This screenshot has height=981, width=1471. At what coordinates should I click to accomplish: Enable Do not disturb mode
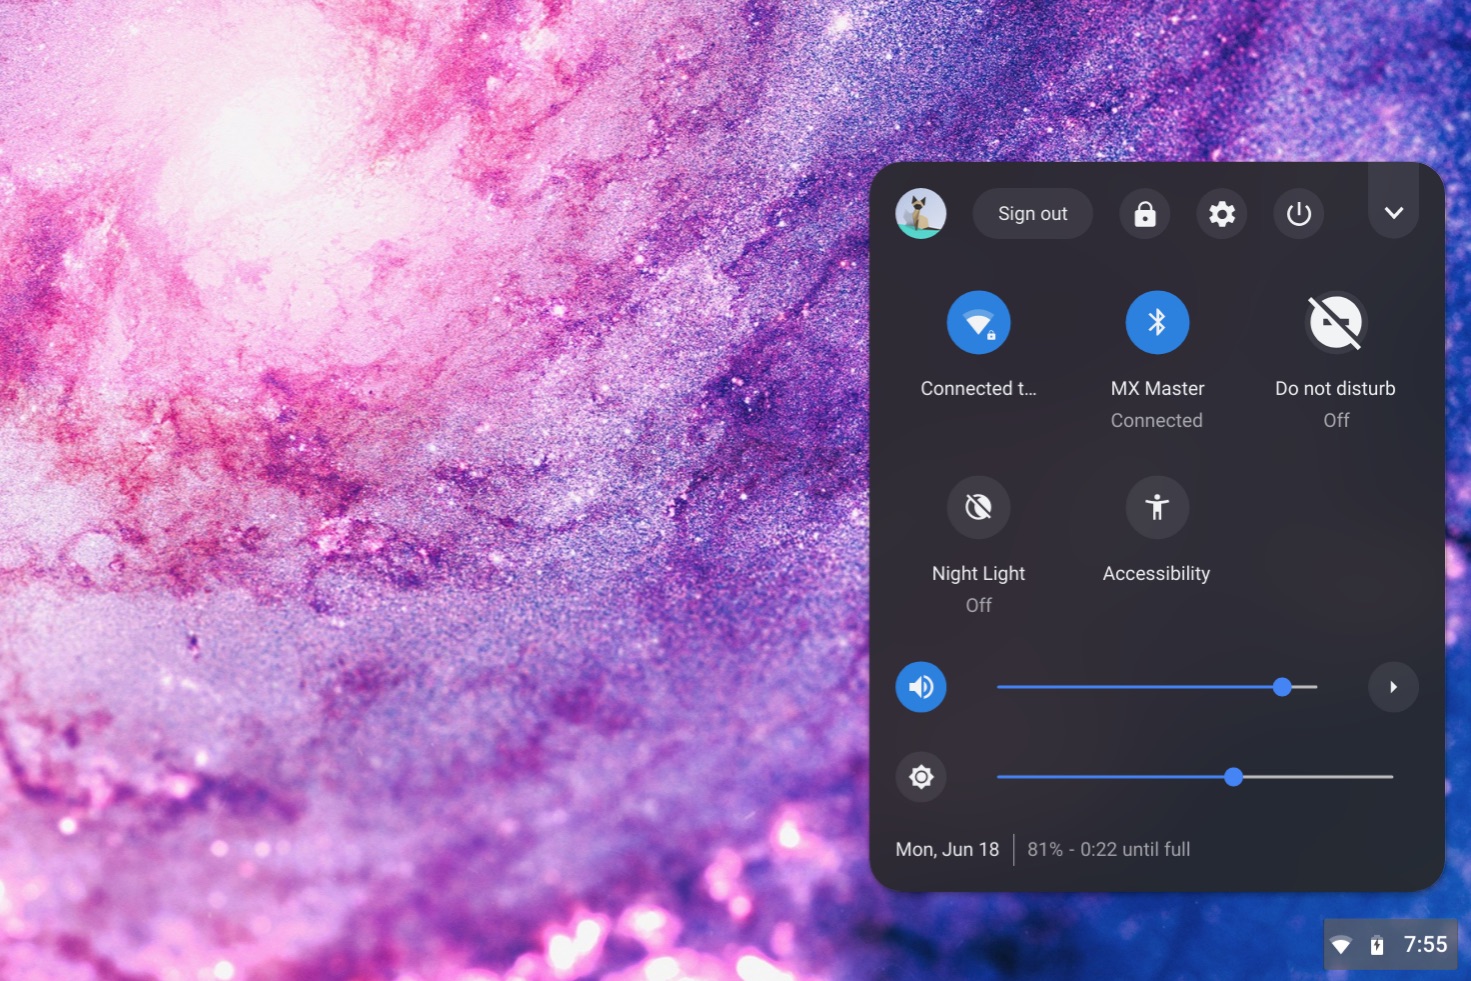click(x=1336, y=322)
